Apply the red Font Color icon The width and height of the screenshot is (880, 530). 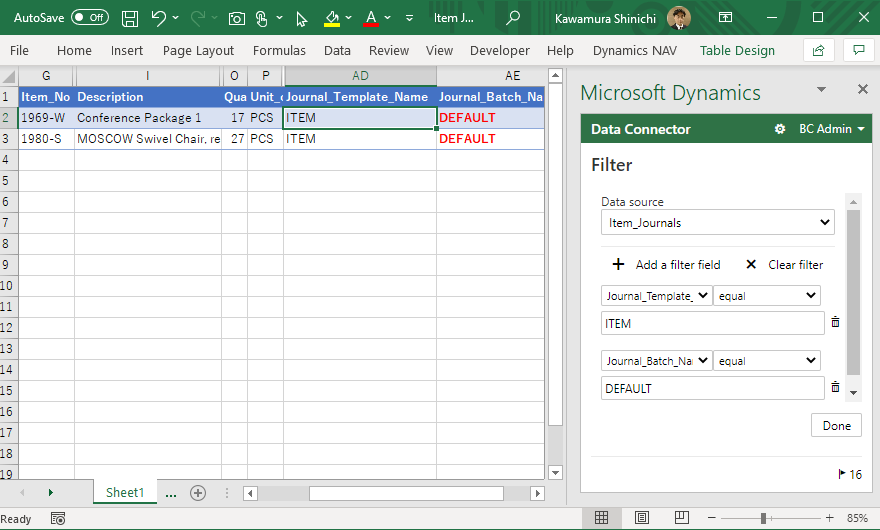click(371, 19)
